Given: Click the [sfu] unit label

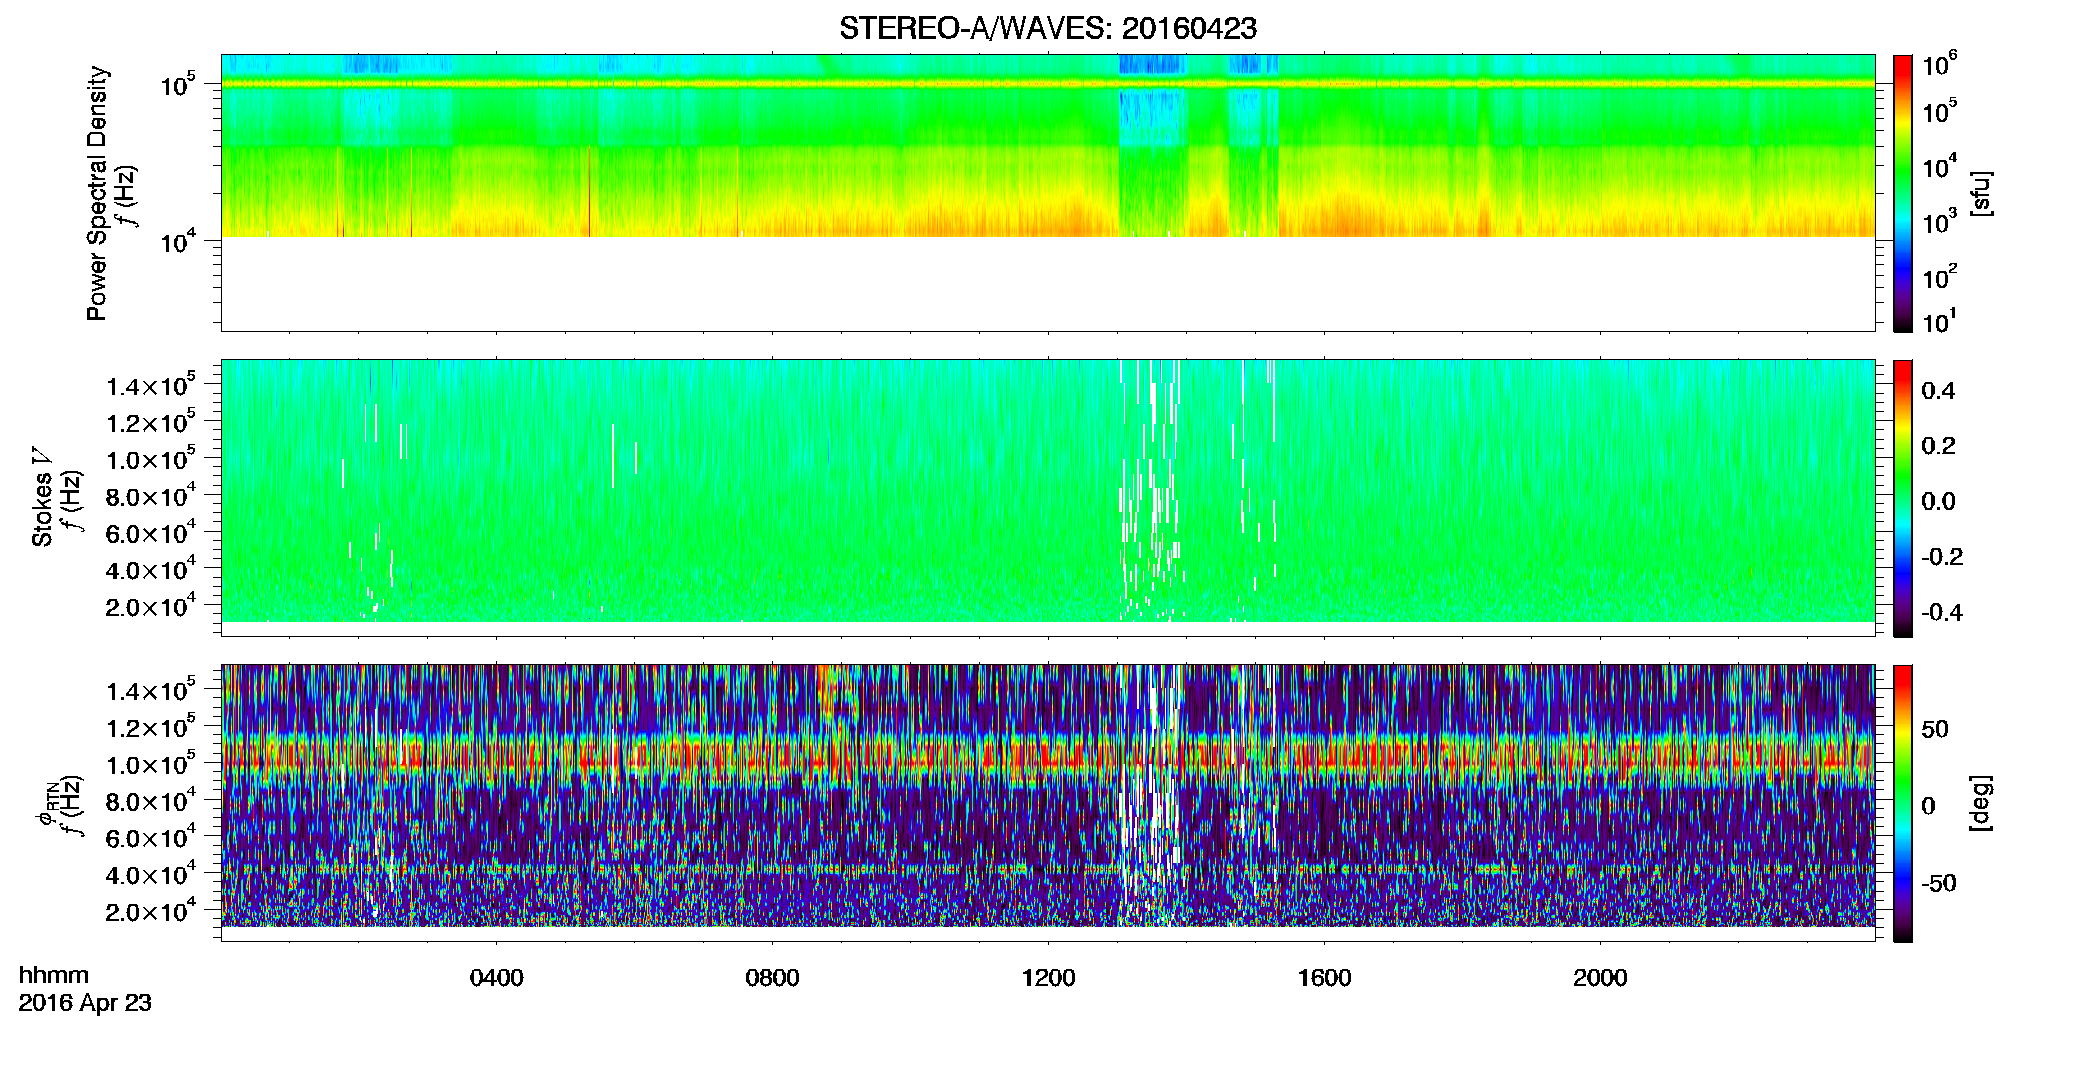Looking at the screenshot, I should pos(1981,193).
